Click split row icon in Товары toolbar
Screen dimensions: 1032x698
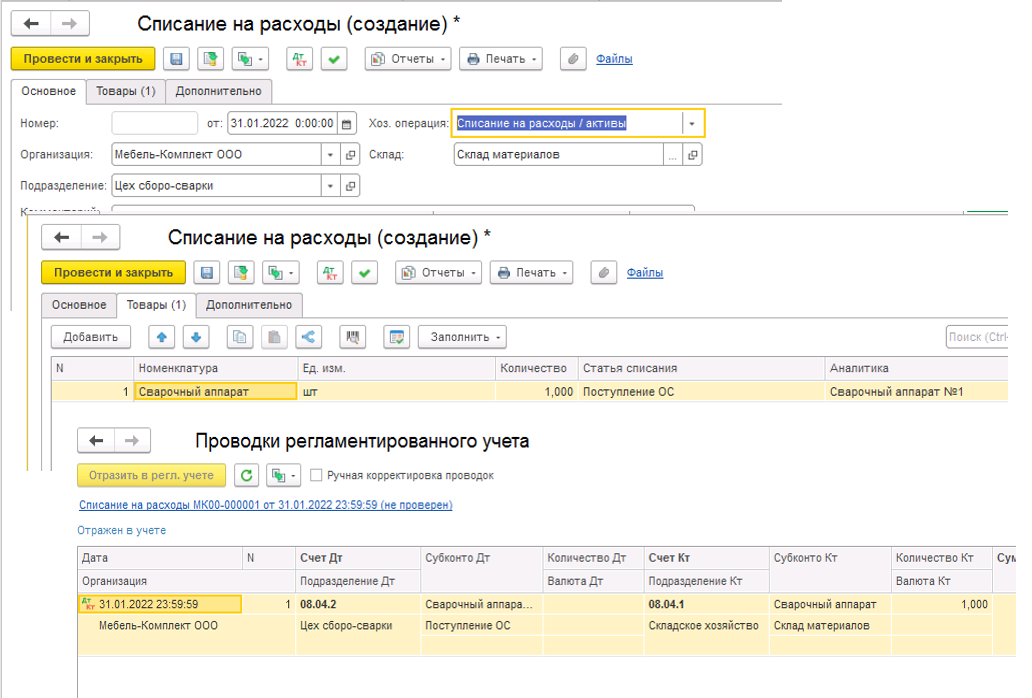[x=309, y=337]
